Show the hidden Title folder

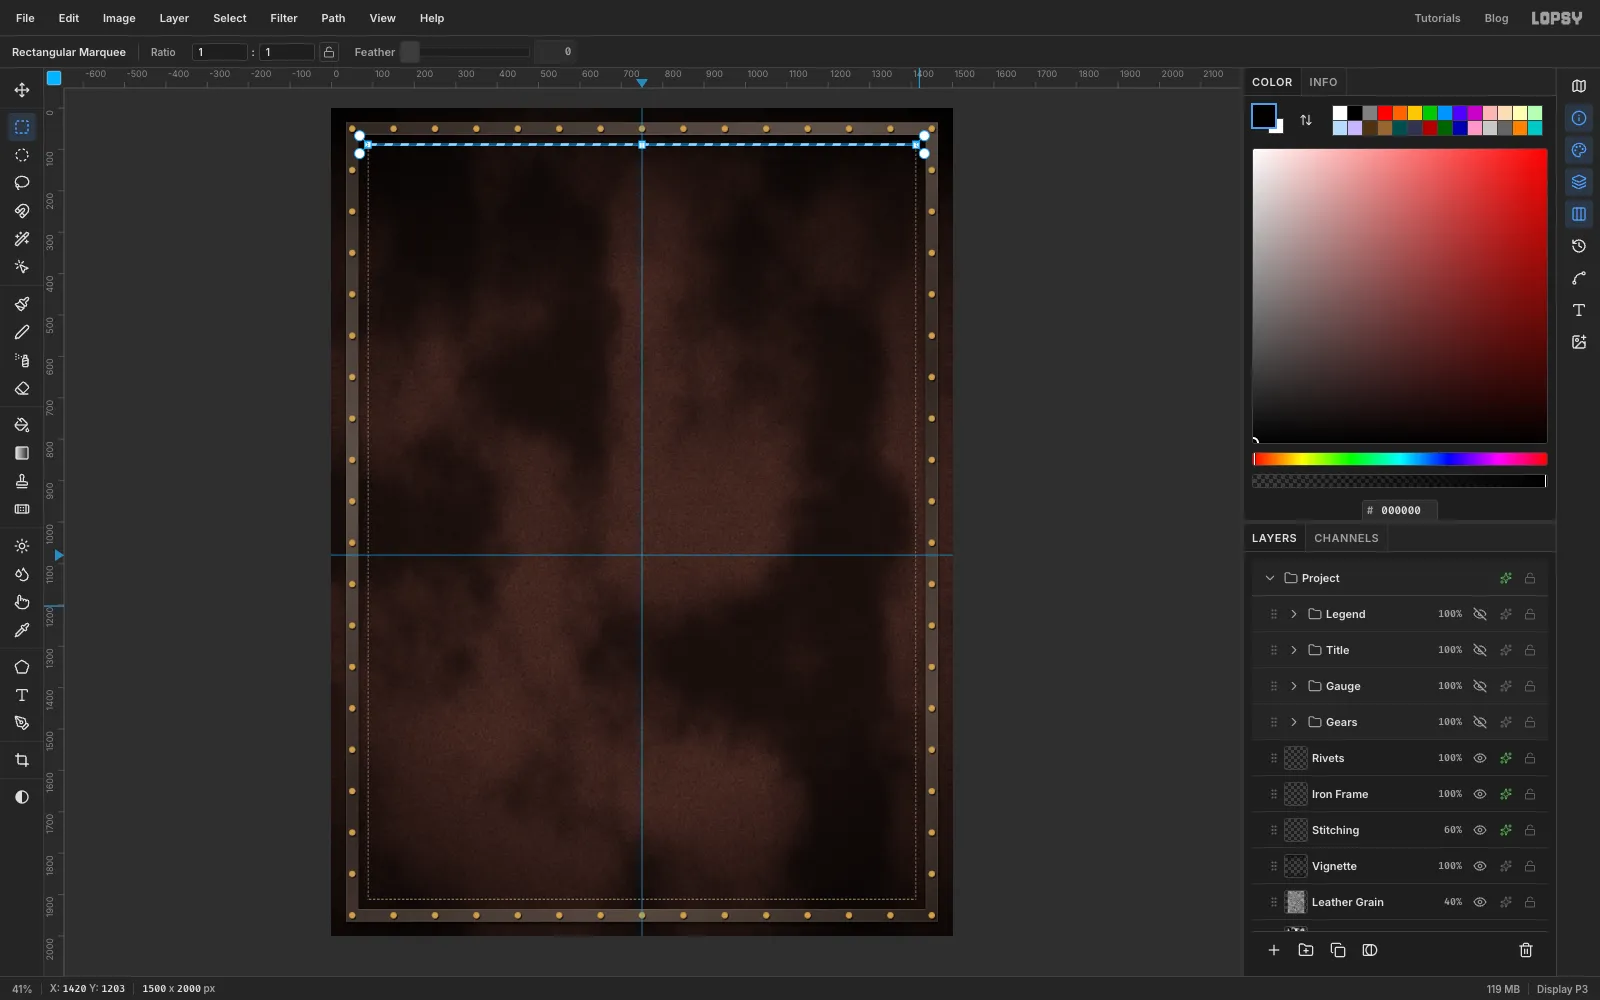[x=1480, y=650]
